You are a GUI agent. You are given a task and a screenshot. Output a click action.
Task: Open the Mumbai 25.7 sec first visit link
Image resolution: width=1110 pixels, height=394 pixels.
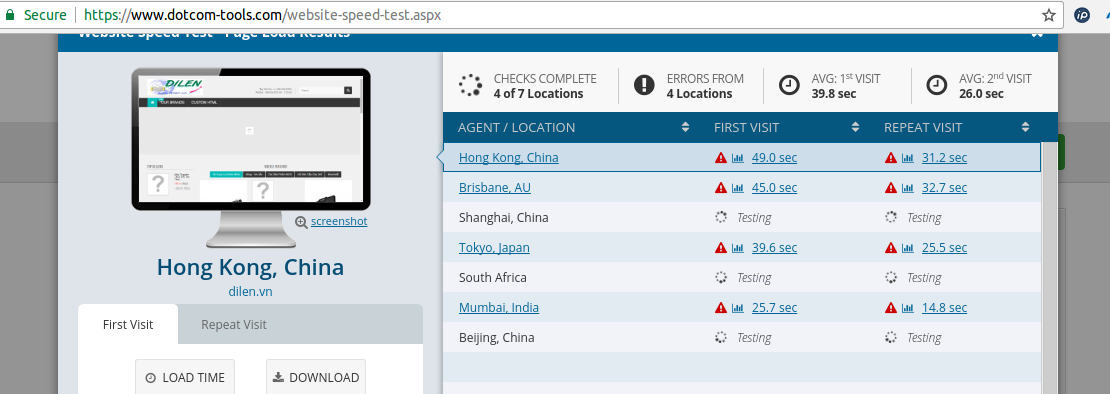pos(774,308)
